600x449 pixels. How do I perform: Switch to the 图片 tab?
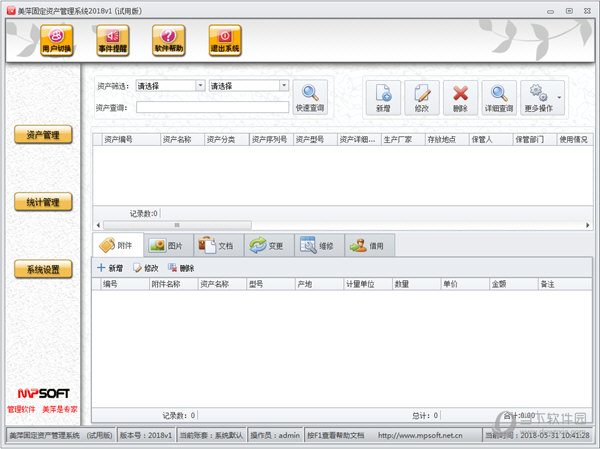pos(168,245)
